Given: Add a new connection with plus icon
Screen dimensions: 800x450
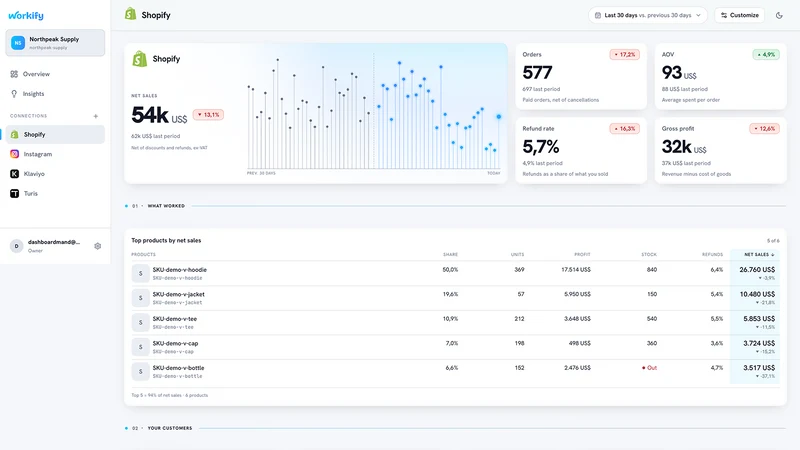Looking at the screenshot, I should tap(95, 116).
